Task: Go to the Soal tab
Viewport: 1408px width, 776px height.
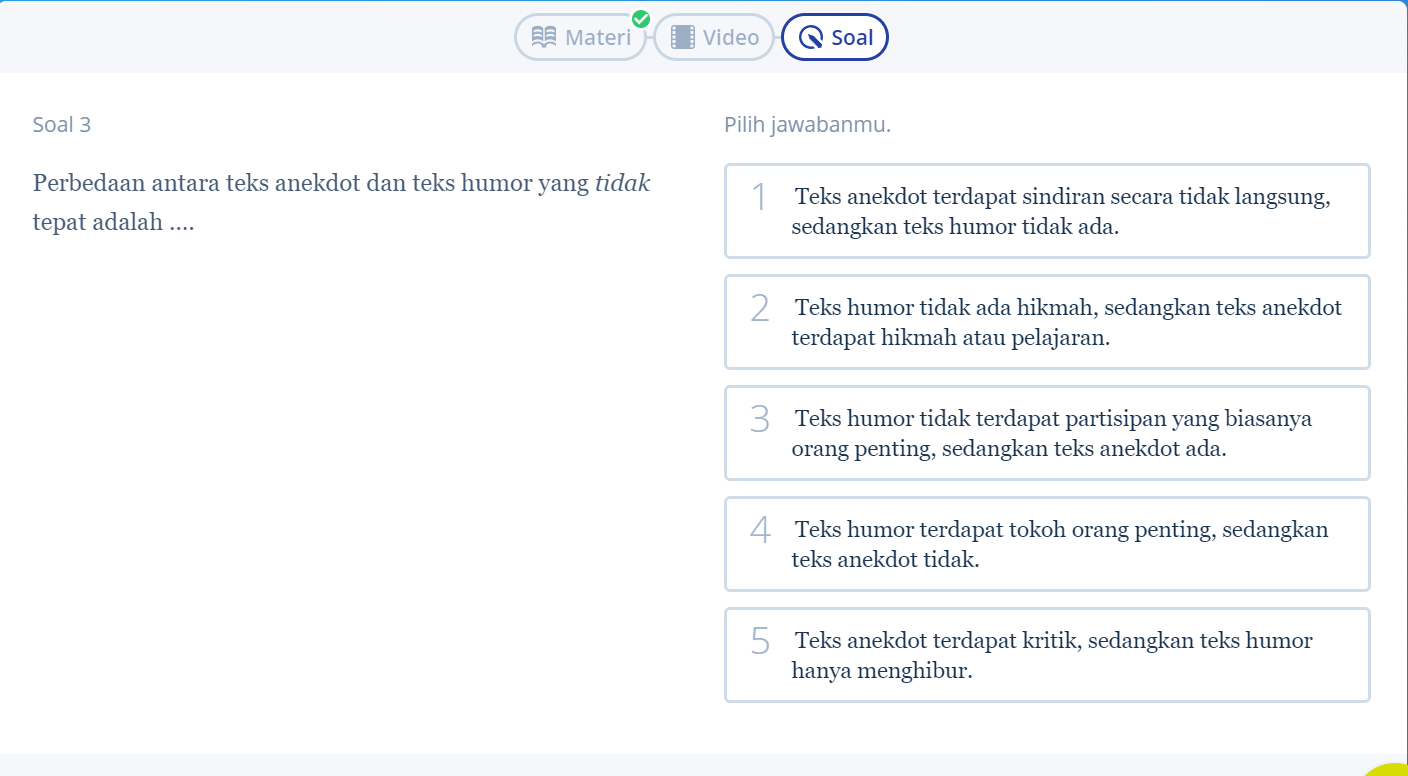Action: coord(835,38)
